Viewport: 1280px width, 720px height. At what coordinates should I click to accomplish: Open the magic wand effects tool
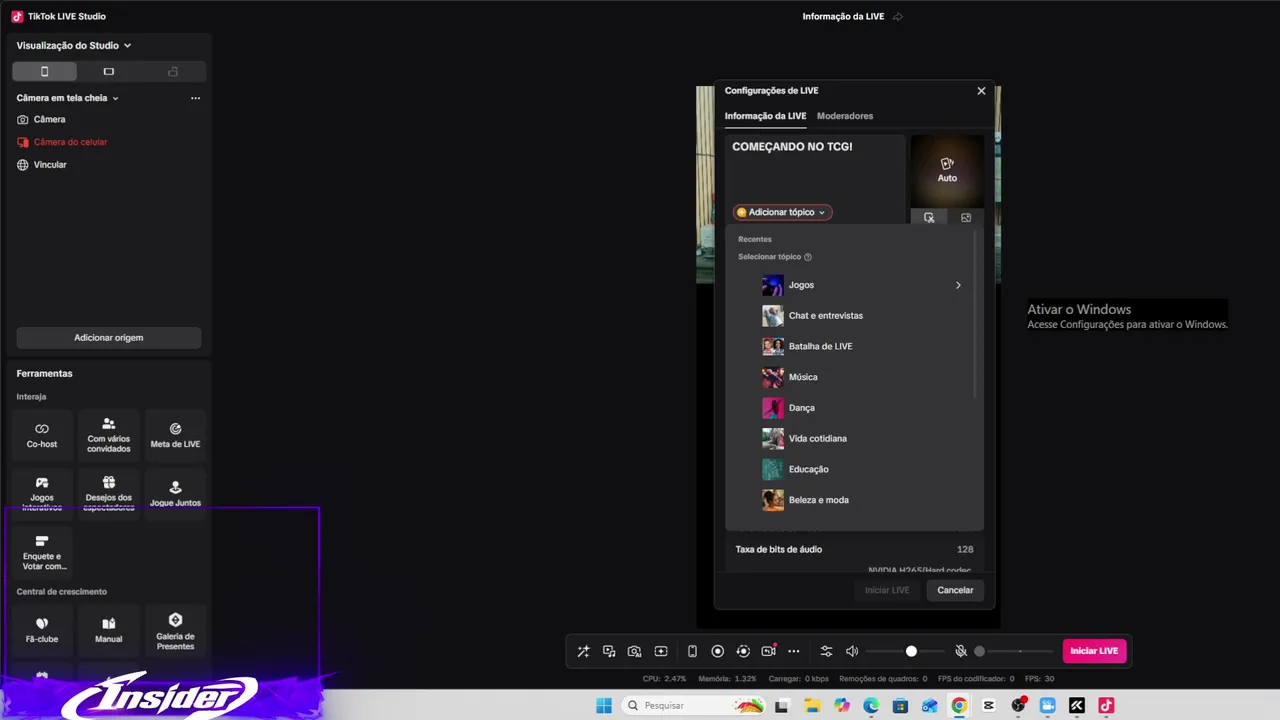pyautogui.click(x=583, y=651)
